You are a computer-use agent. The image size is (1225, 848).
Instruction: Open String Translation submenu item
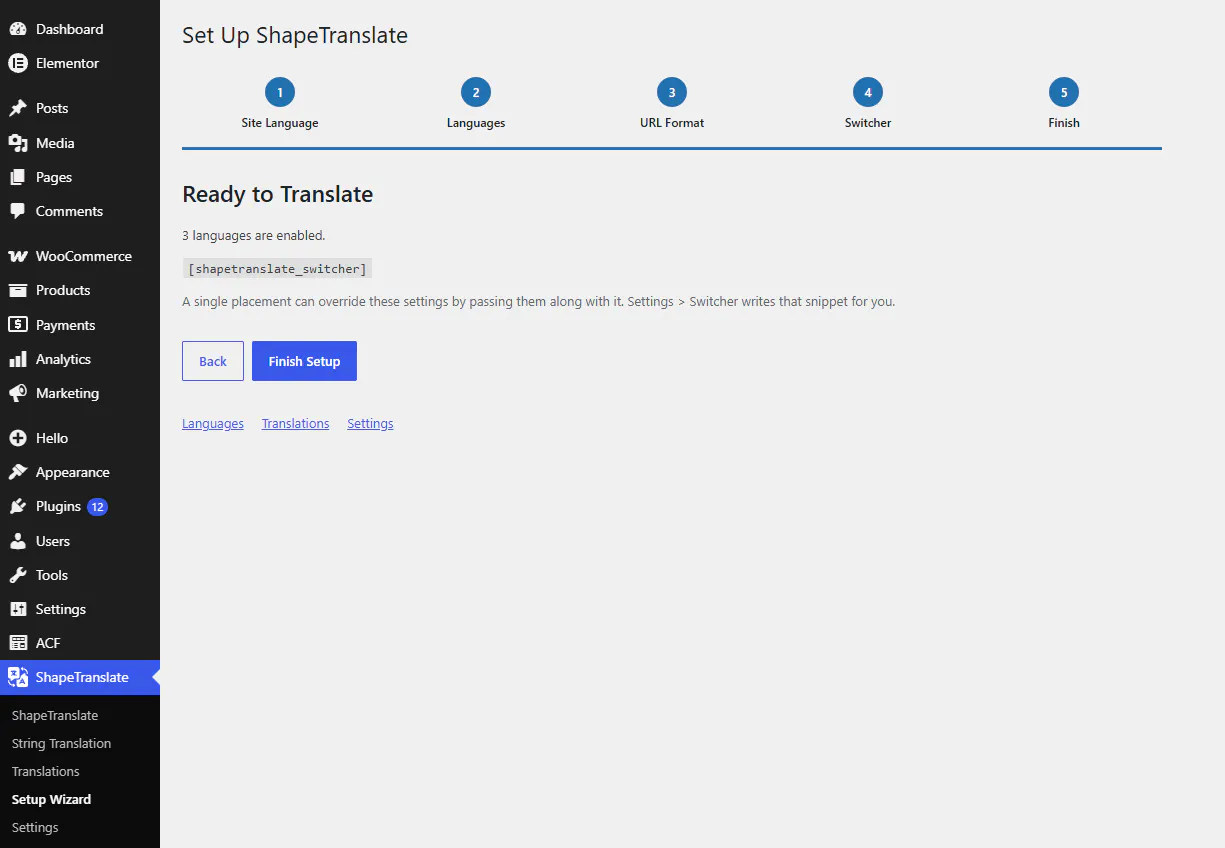61,743
